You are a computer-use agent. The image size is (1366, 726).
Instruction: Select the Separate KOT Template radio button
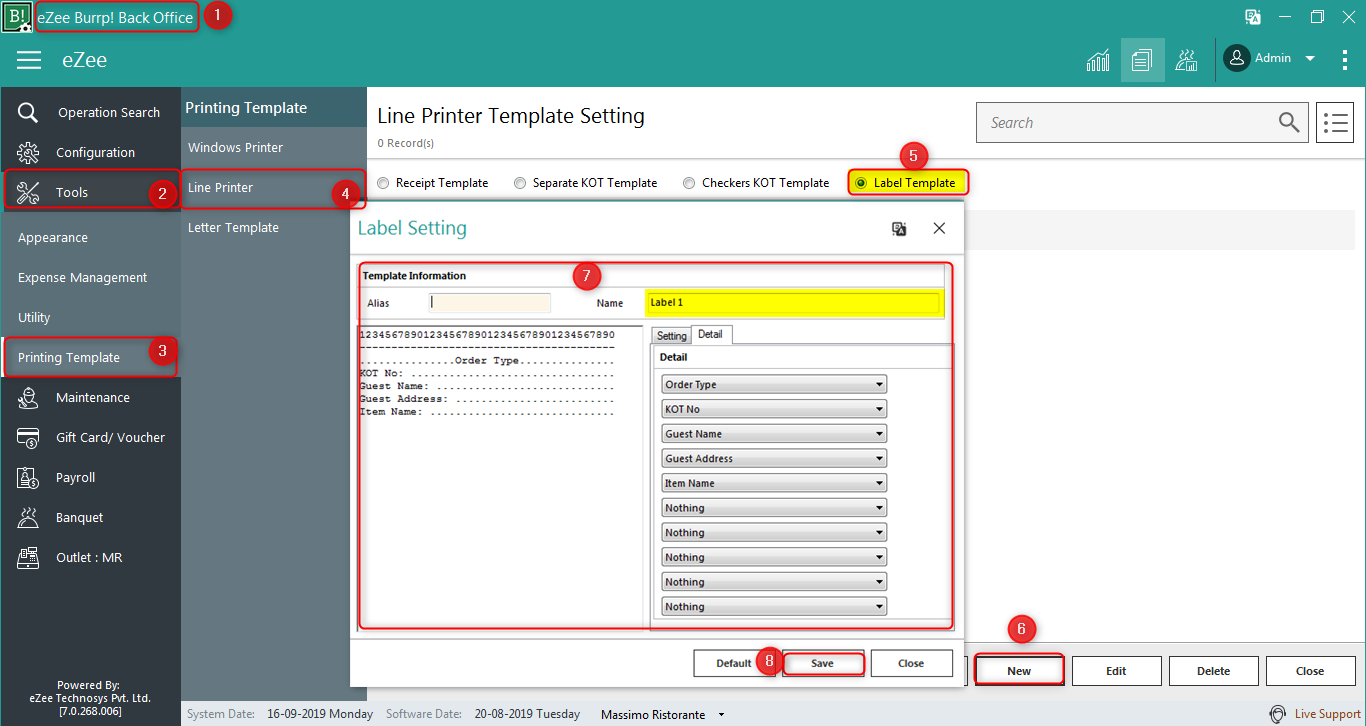(x=520, y=183)
